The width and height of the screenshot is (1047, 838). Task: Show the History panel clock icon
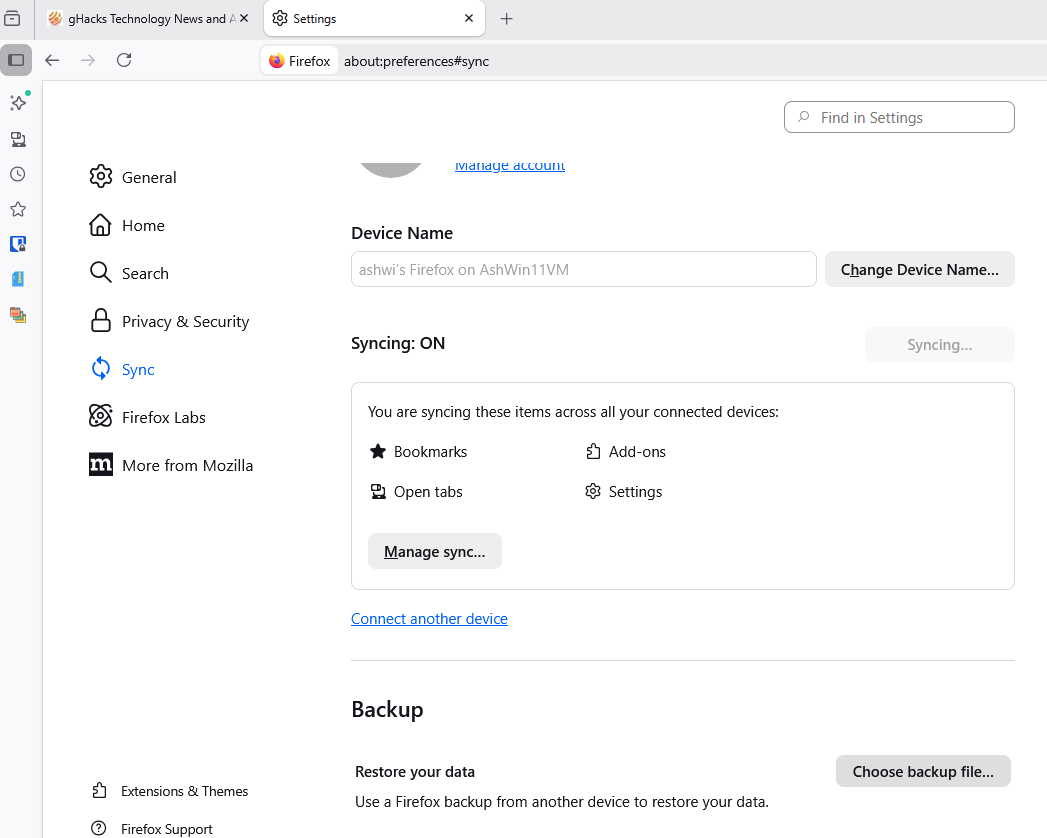point(18,174)
